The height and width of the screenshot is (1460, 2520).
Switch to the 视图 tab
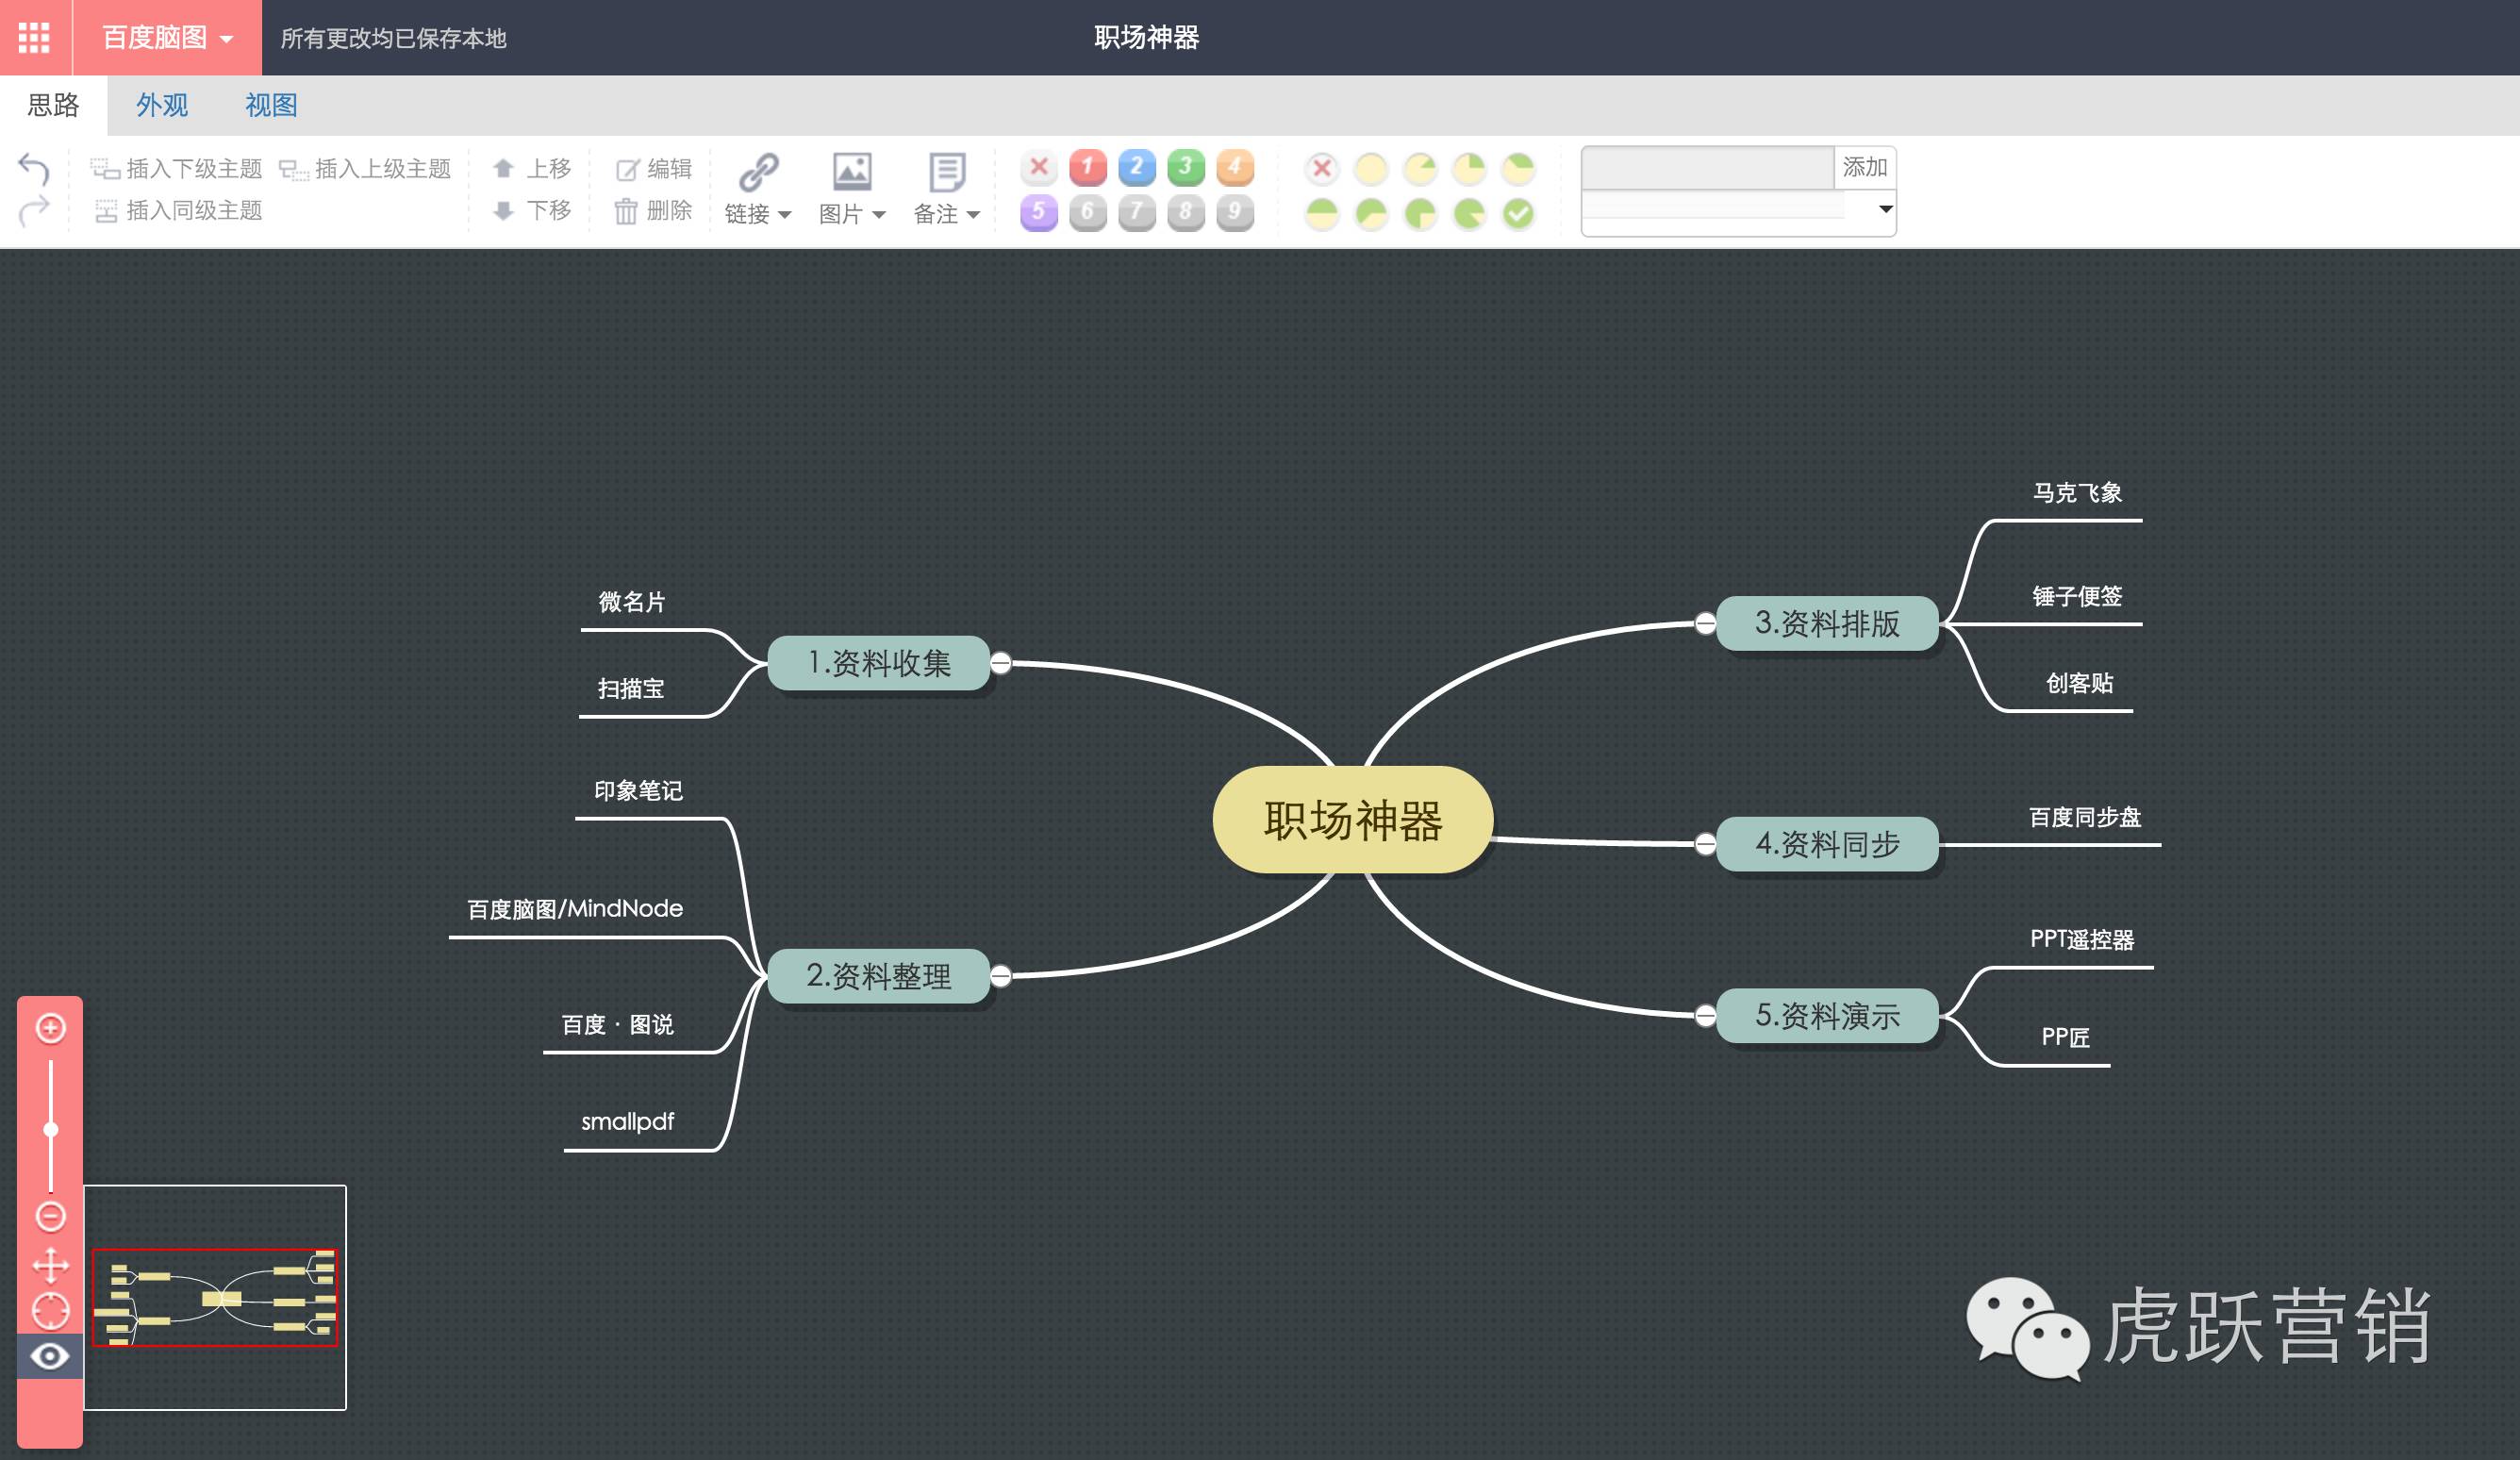tap(271, 105)
